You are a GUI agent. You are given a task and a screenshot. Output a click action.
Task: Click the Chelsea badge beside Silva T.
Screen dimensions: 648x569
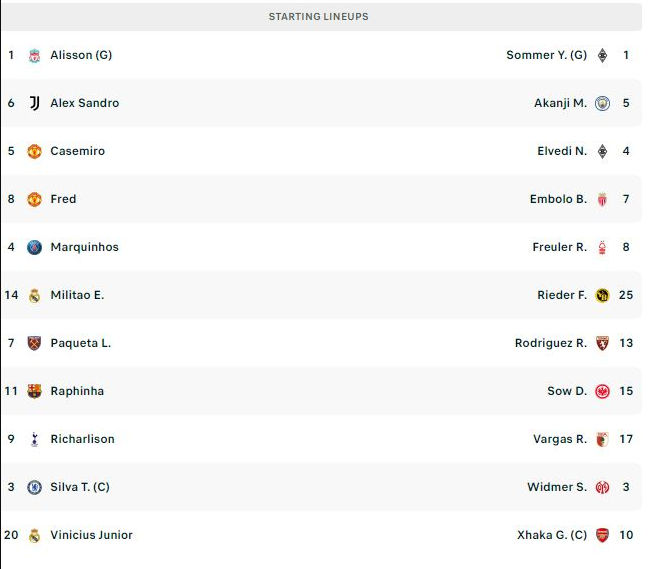pos(34,487)
